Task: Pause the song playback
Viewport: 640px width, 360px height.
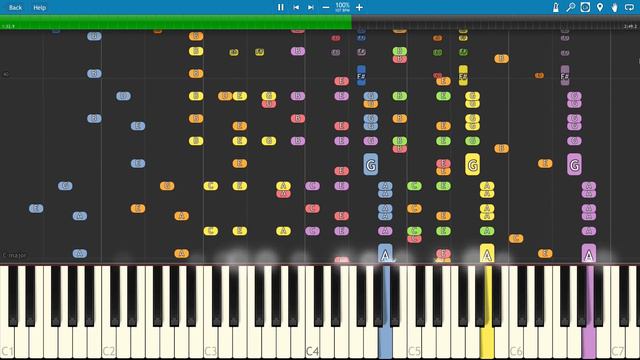Action: (280, 7)
